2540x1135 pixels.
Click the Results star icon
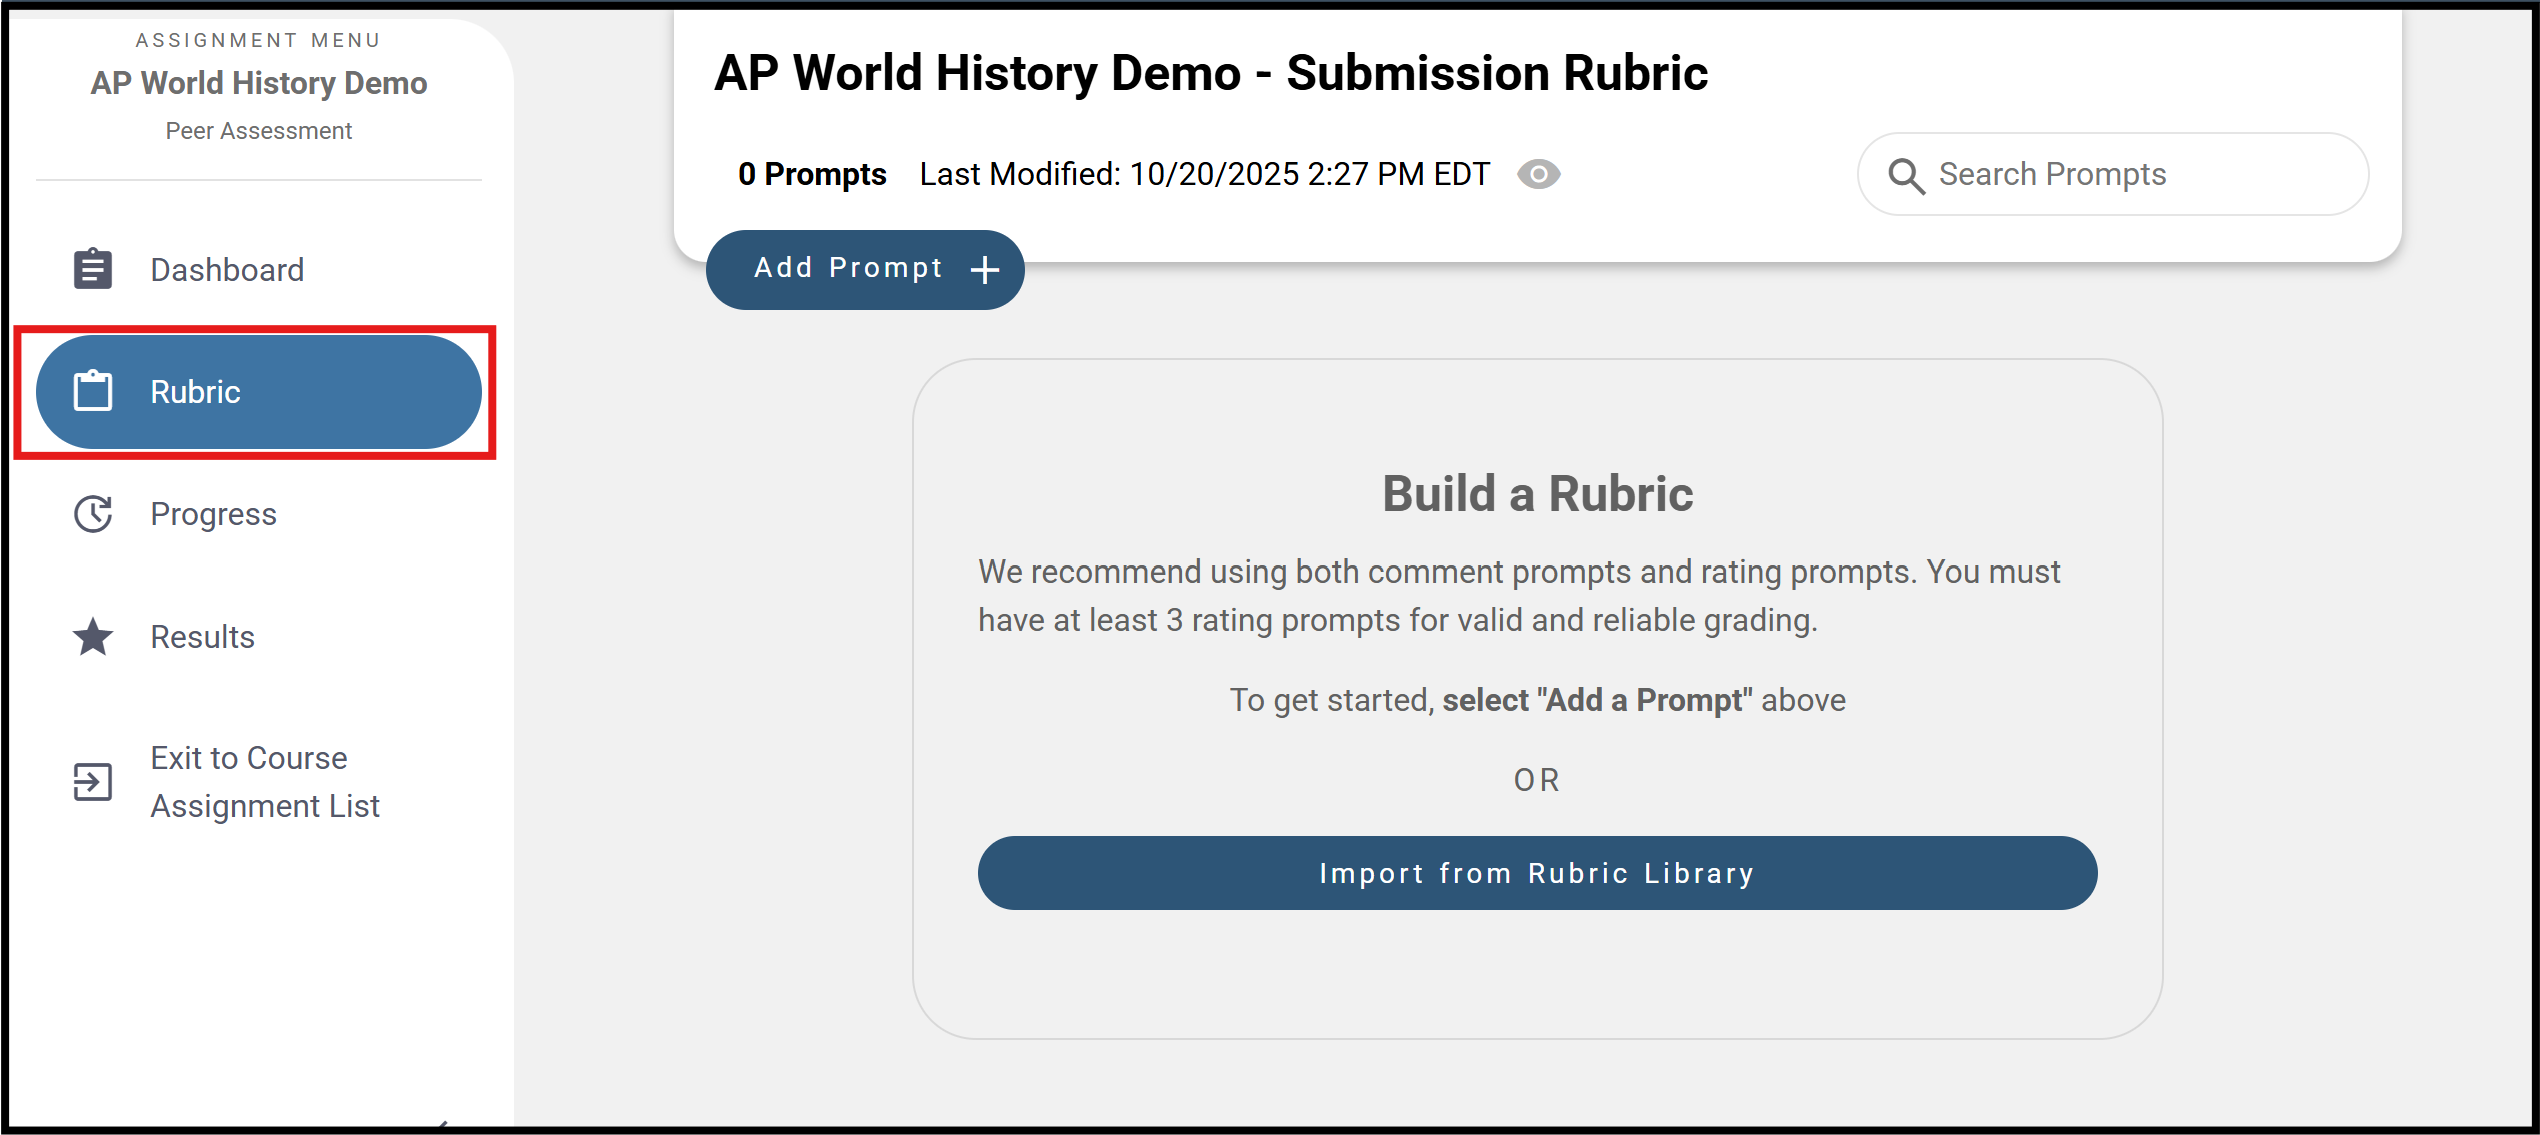[93, 636]
